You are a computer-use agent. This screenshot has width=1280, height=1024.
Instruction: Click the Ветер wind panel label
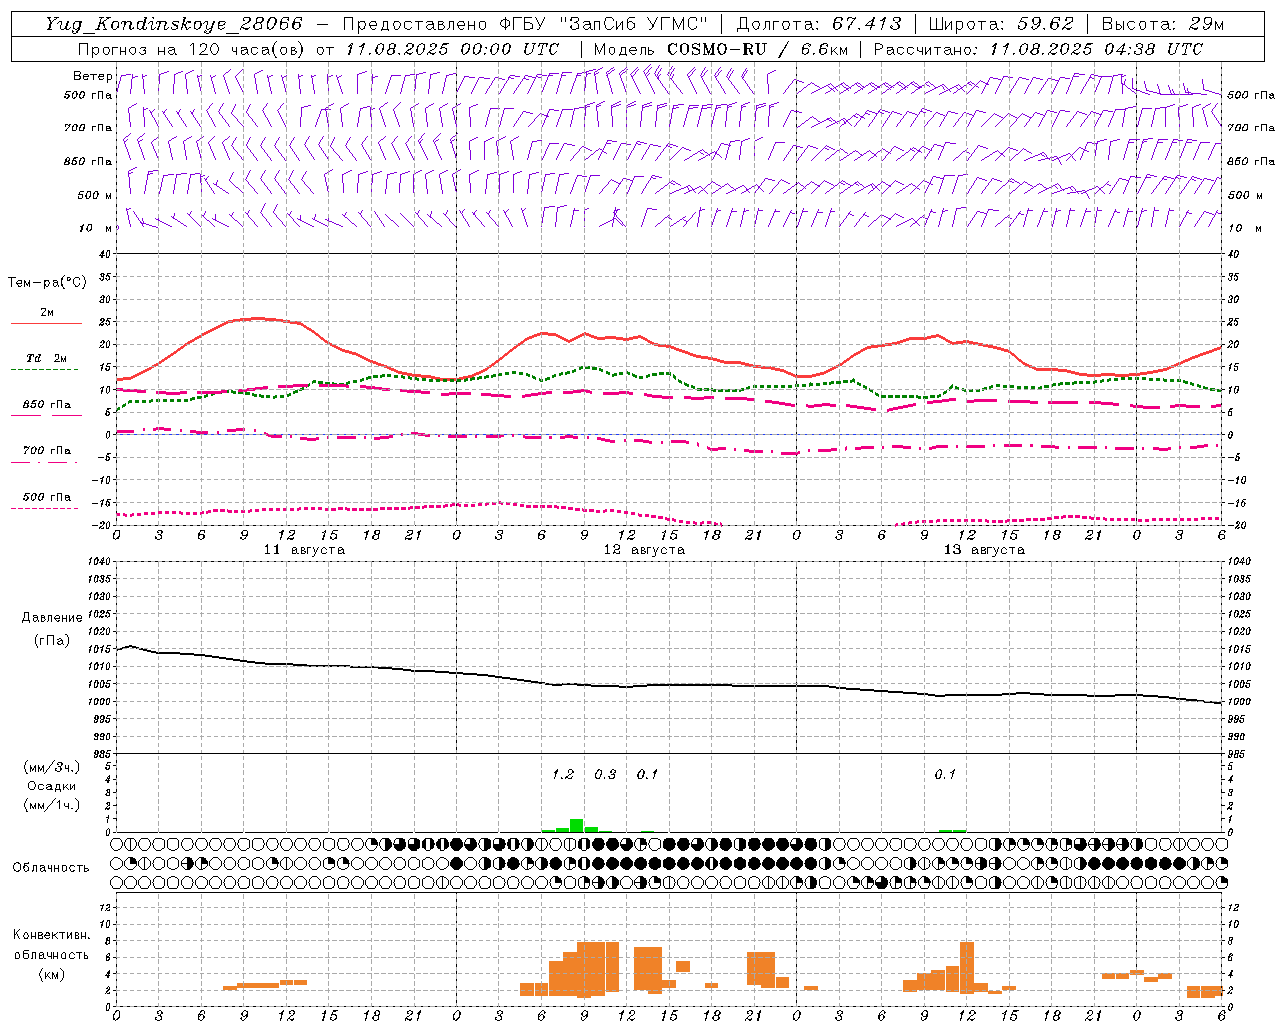coord(93,76)
